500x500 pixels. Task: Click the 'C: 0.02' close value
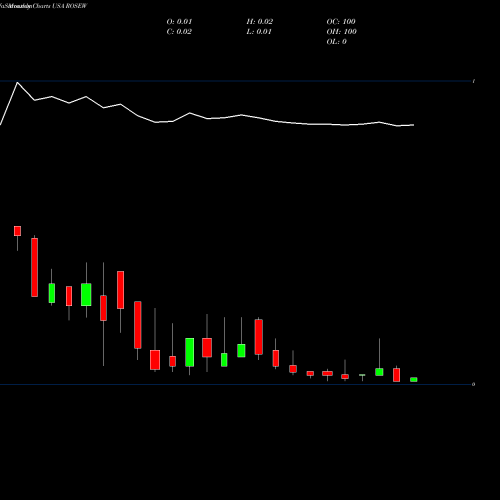tap(179, 32)
